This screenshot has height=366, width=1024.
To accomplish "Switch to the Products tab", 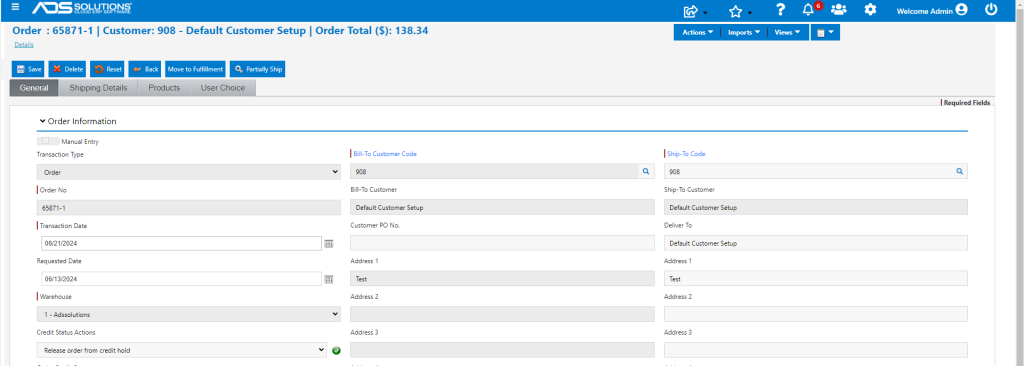I will [x=164, y=88].
